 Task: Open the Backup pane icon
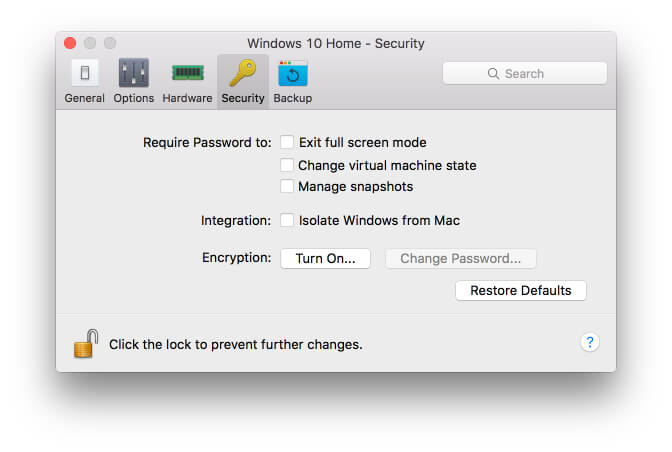(292, 73)
